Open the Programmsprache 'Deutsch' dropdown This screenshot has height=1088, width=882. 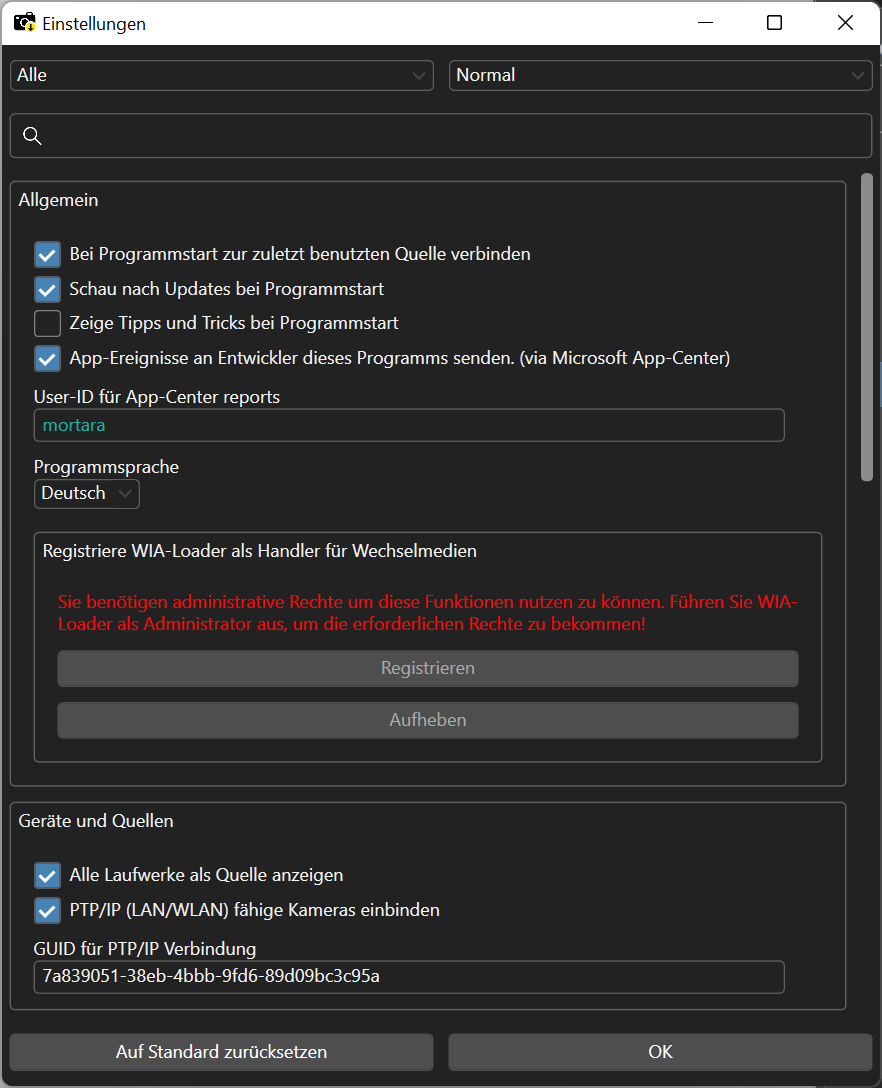coord(86,493)
